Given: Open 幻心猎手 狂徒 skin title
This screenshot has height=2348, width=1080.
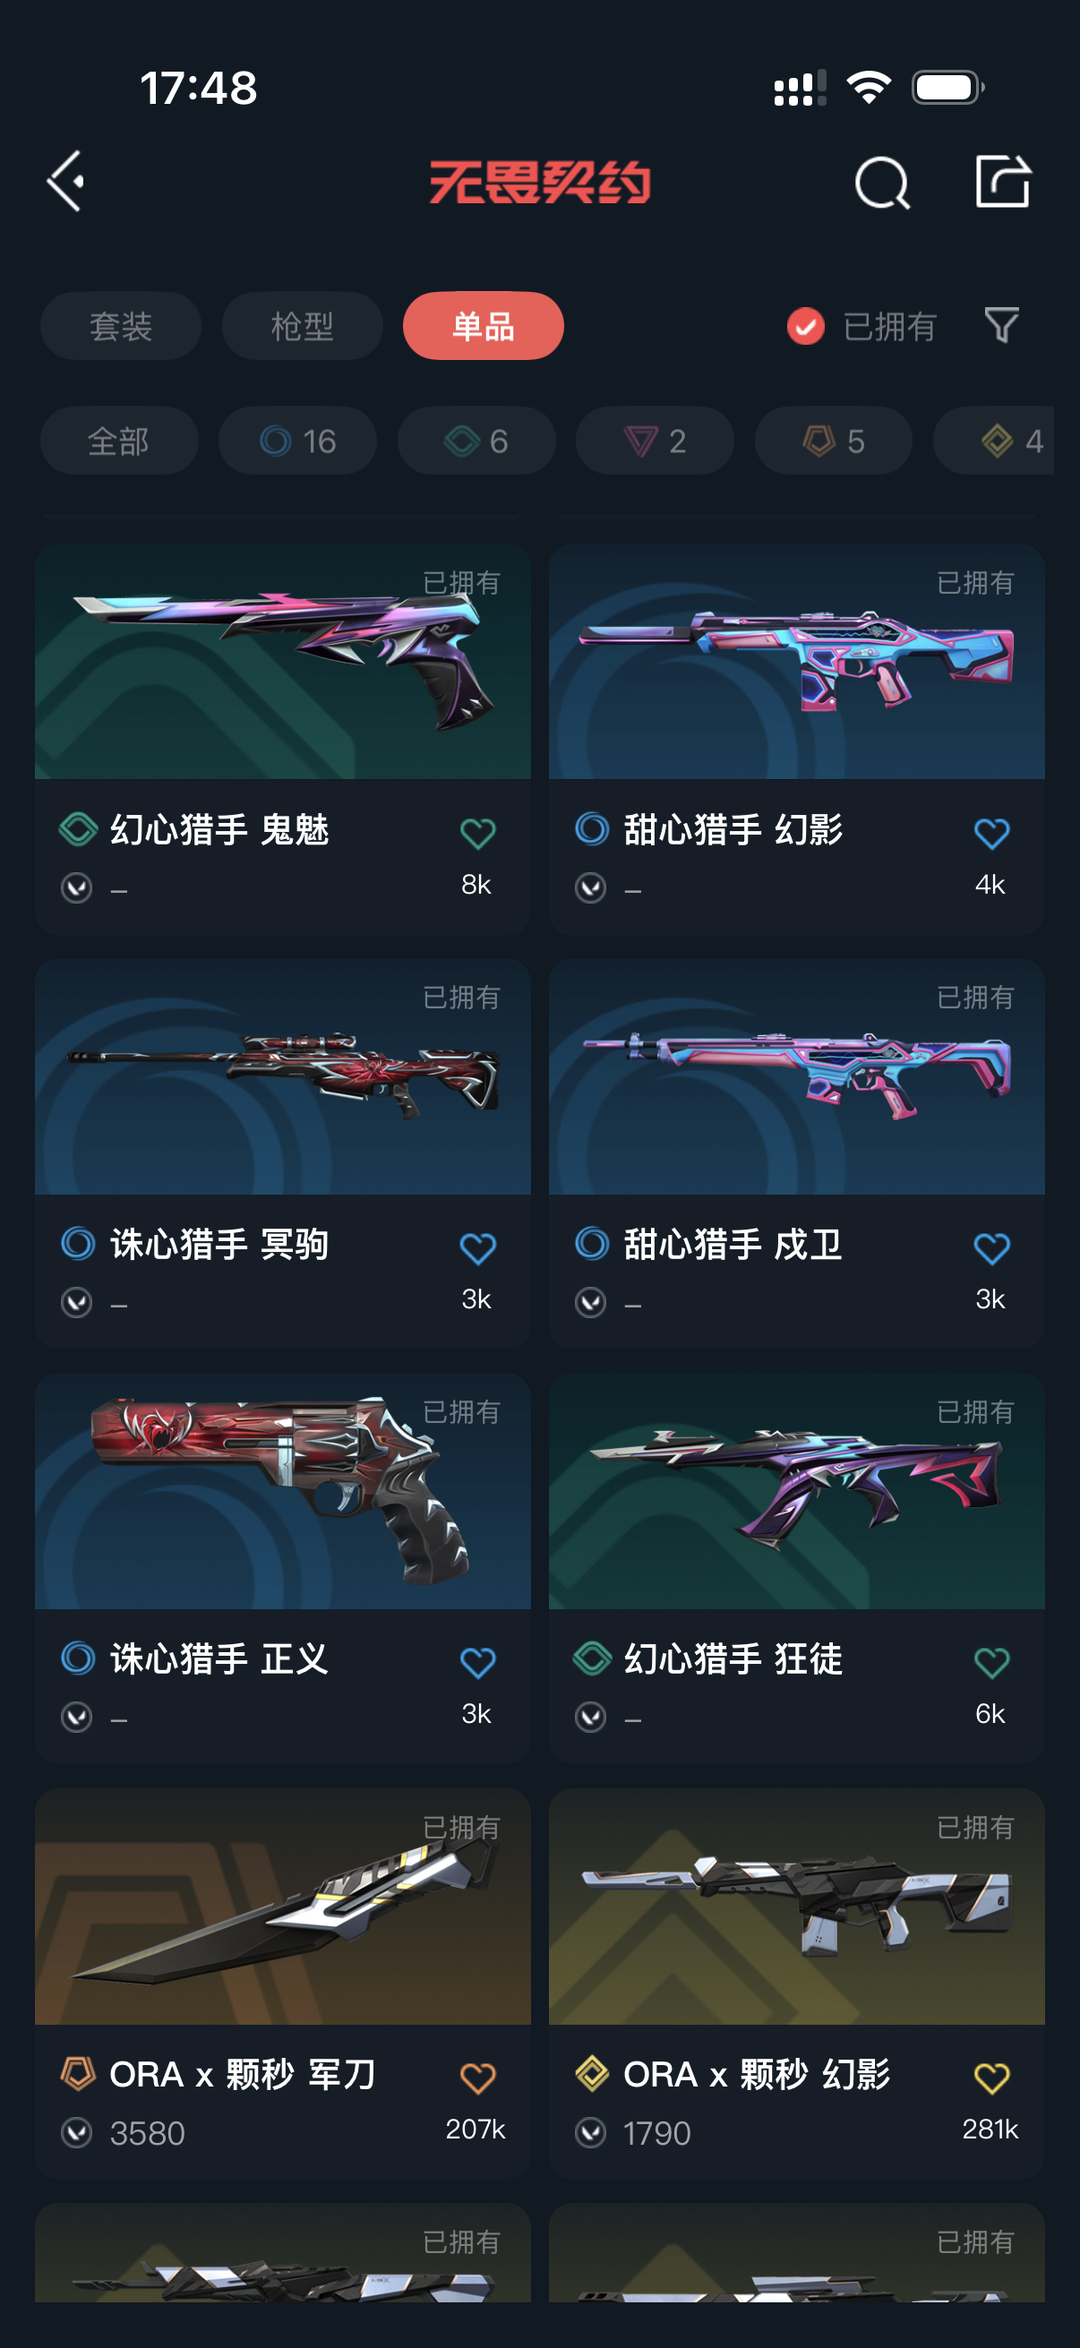Looking at the screenshot, I should click(733, 1659).
